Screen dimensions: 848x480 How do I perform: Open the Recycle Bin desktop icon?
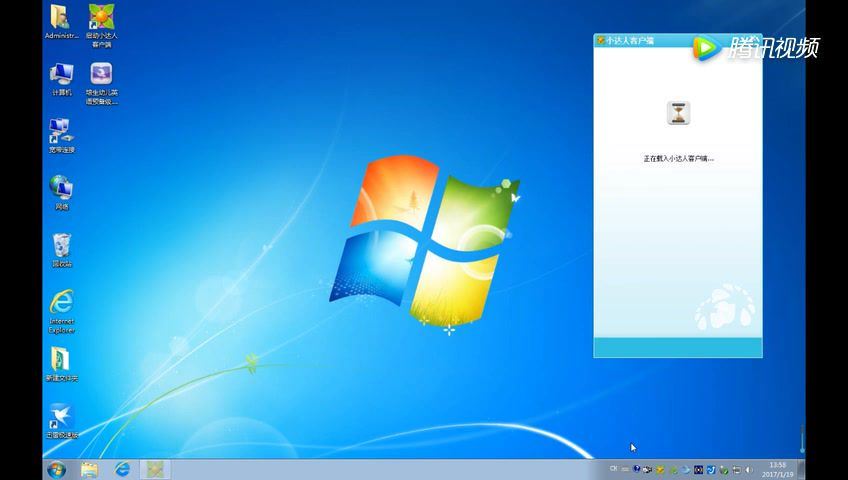click(x=61, y=250)
